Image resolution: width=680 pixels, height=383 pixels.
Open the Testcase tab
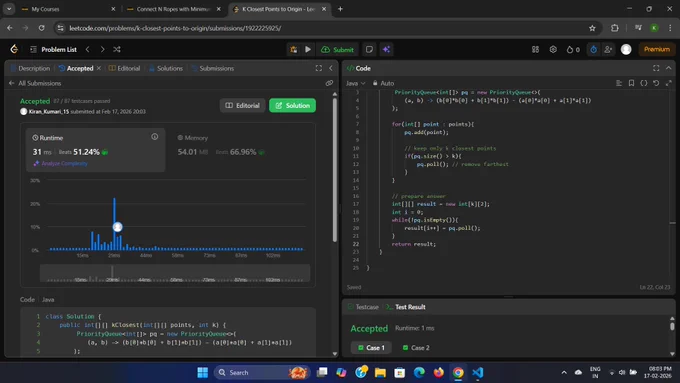tap(363, 307)
